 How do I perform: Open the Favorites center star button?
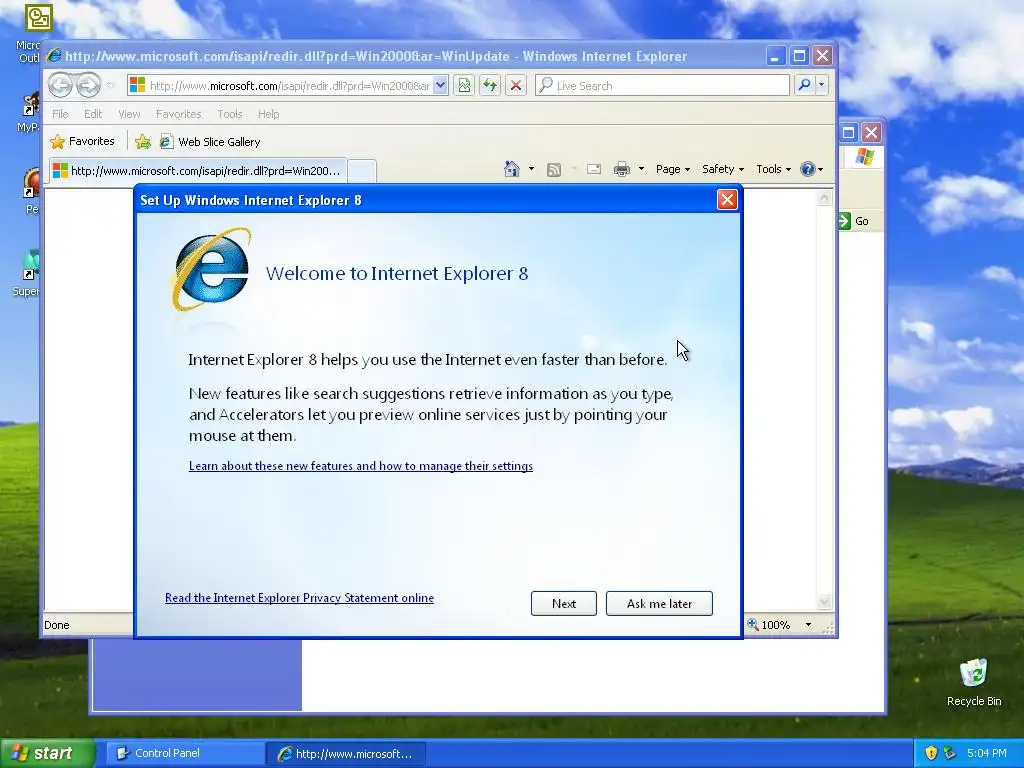pos(83,142)
